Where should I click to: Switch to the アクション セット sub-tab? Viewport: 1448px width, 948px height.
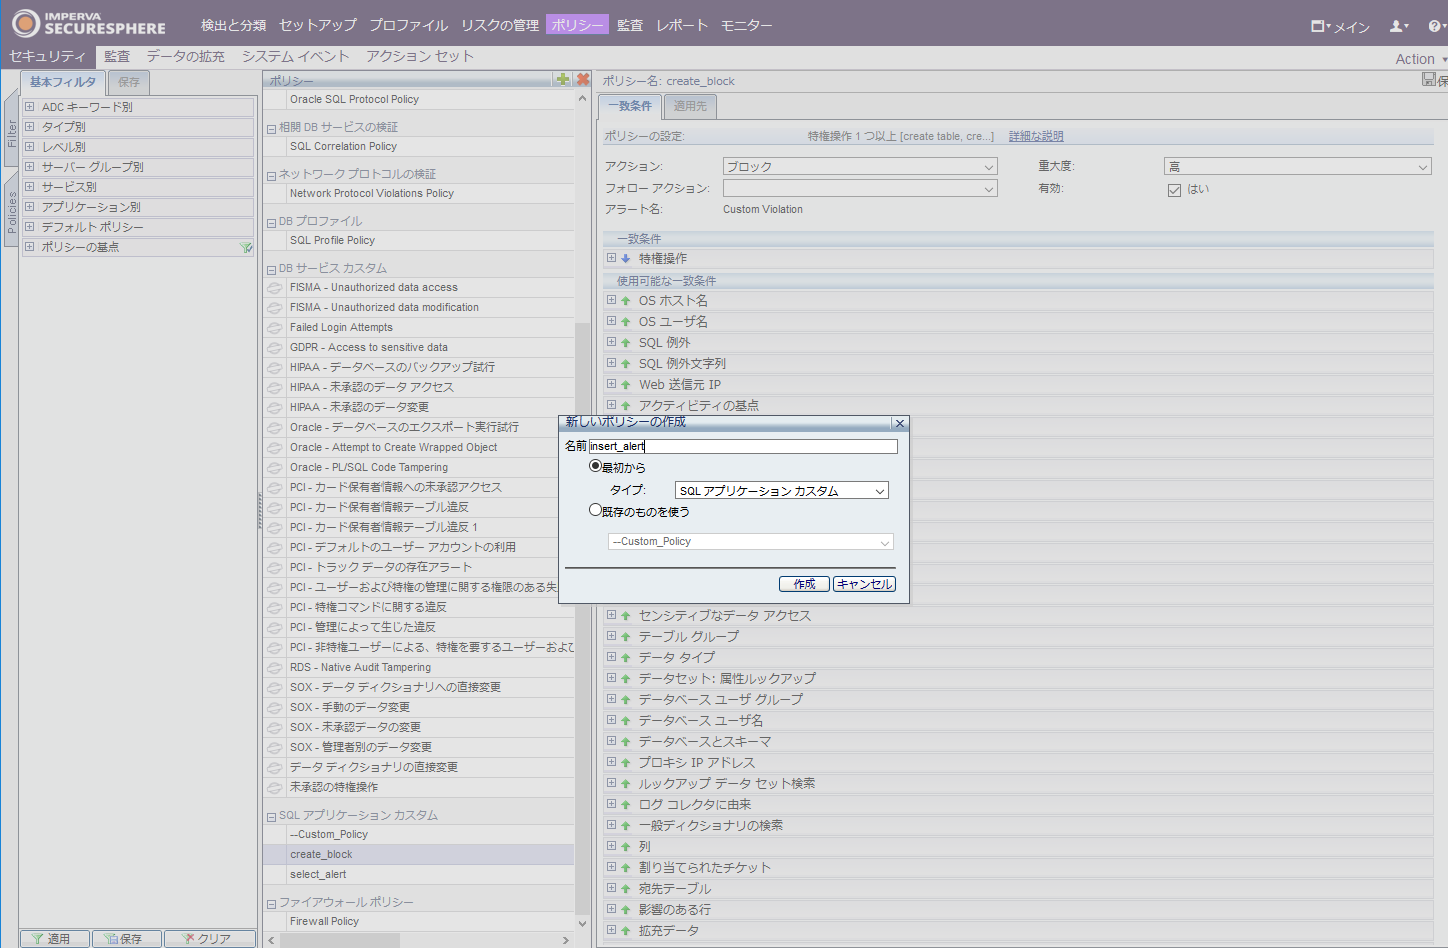pyautogui.click(x=420, y=56)
